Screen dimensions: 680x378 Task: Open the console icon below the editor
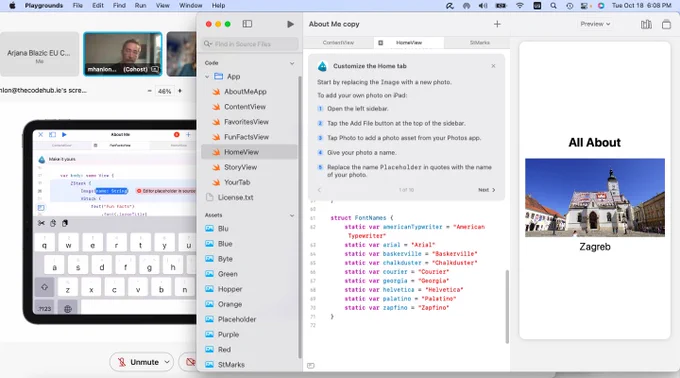click(311, 365)
